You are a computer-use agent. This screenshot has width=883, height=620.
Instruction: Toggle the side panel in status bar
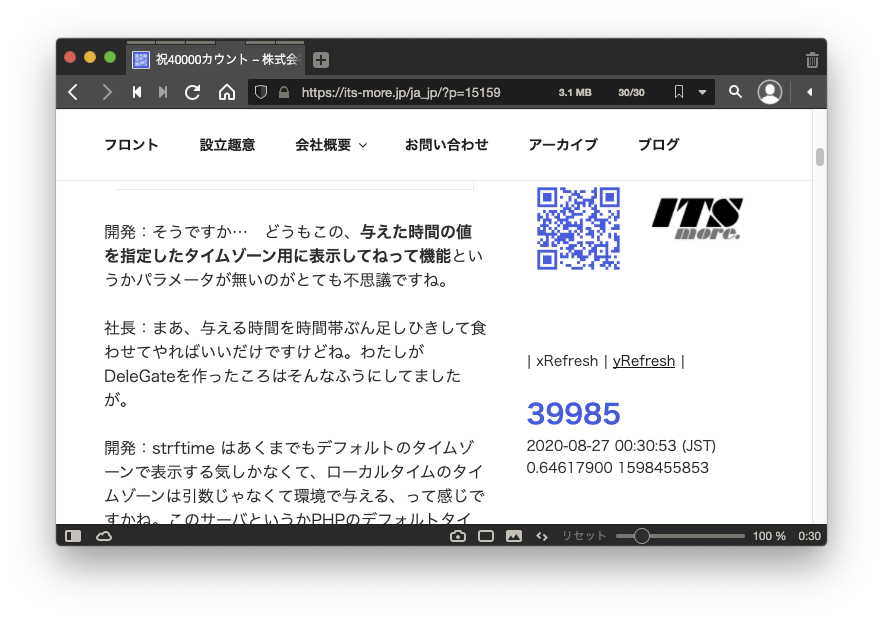point(73,536)
